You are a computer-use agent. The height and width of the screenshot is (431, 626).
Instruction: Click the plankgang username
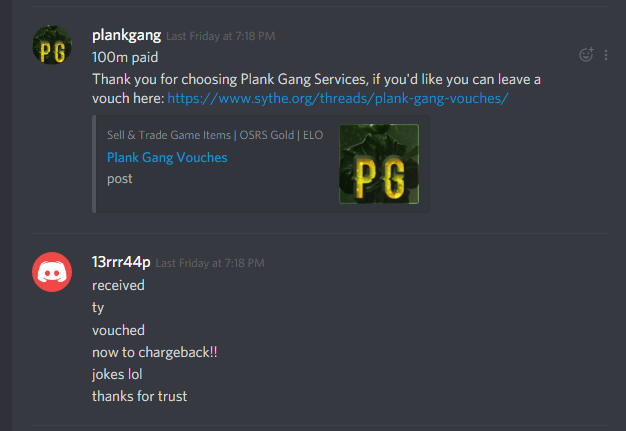[127, 35]
